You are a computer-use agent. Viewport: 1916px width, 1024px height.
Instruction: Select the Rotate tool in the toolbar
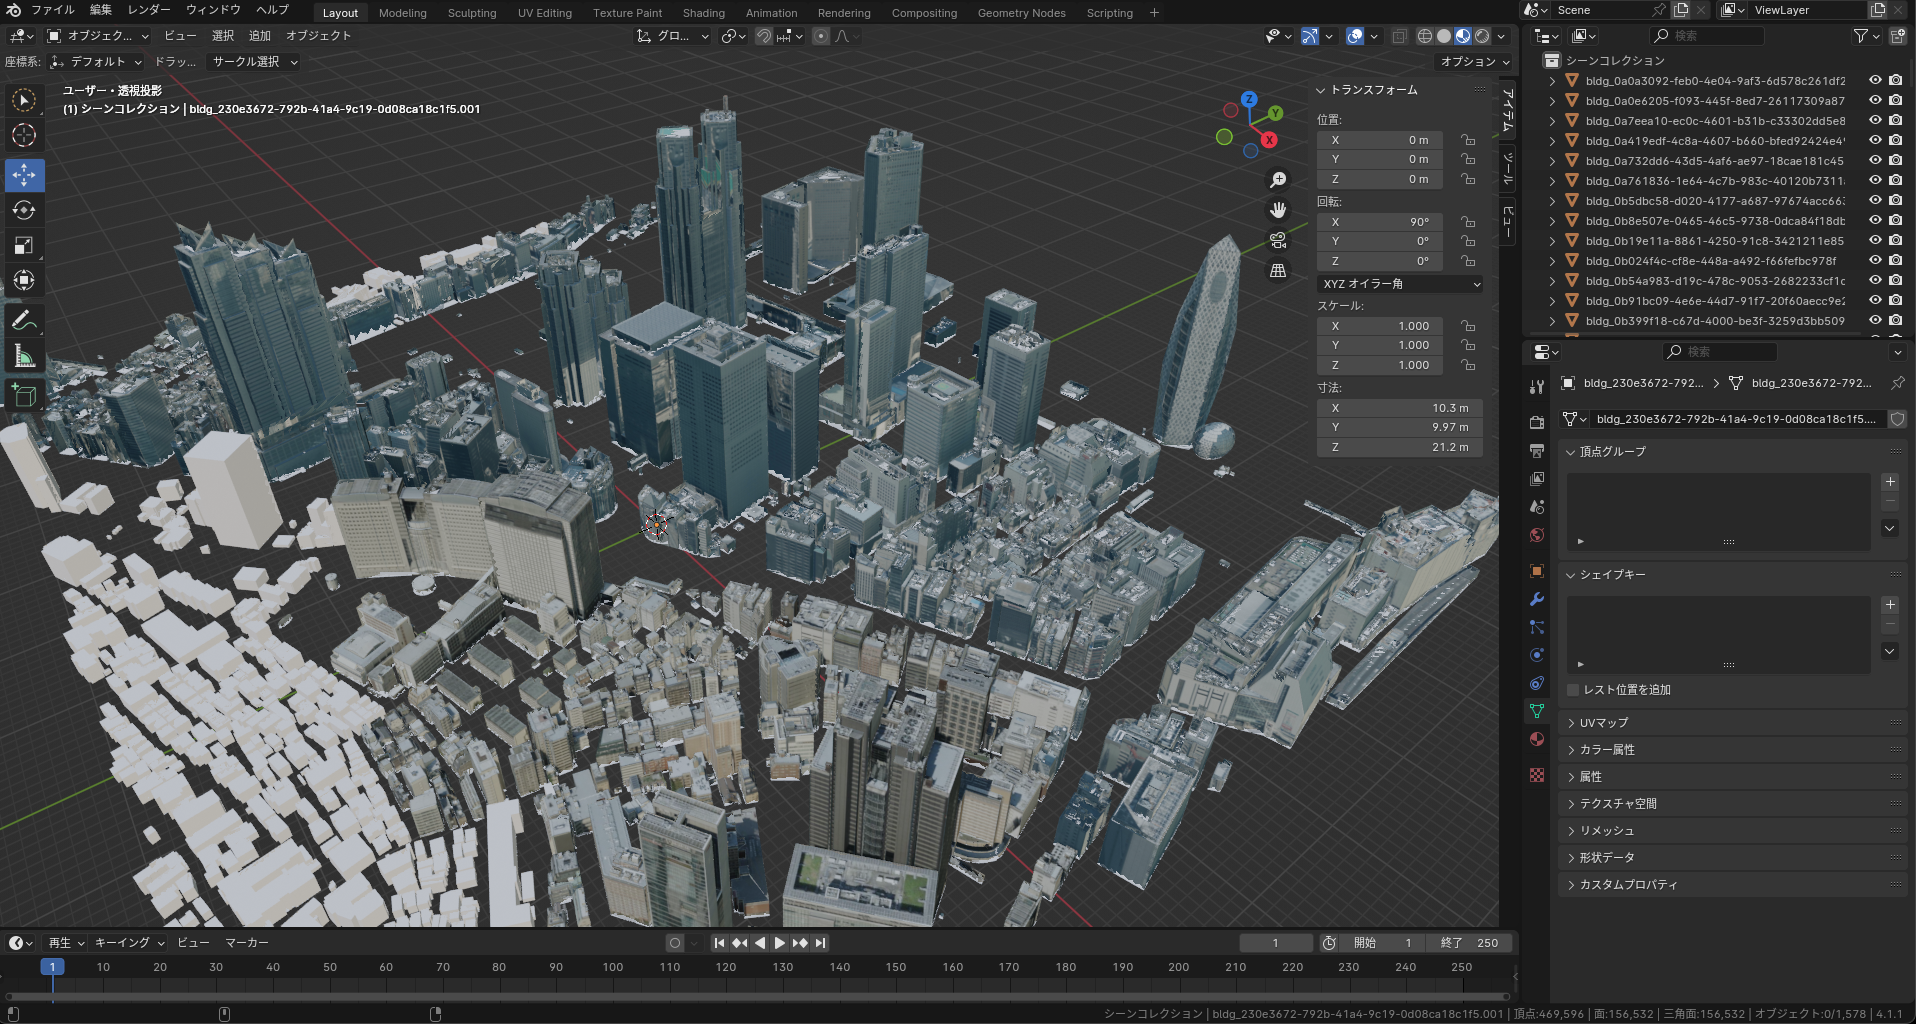pos(24,210)
